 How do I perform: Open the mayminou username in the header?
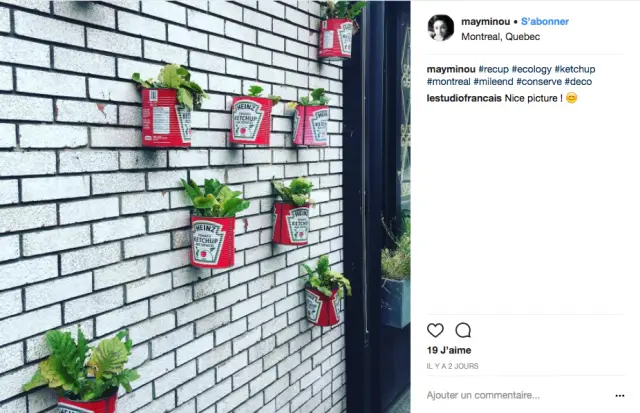click(485, 22)
